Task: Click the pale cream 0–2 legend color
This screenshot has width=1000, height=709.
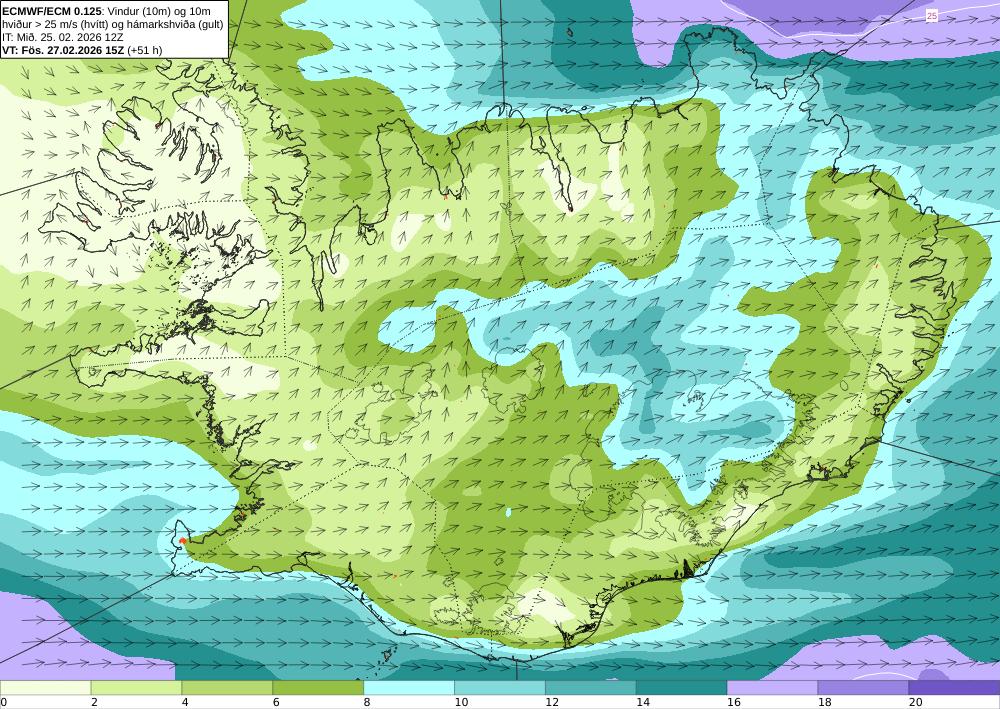Action: pyautogui.click(x=45, y=687)
